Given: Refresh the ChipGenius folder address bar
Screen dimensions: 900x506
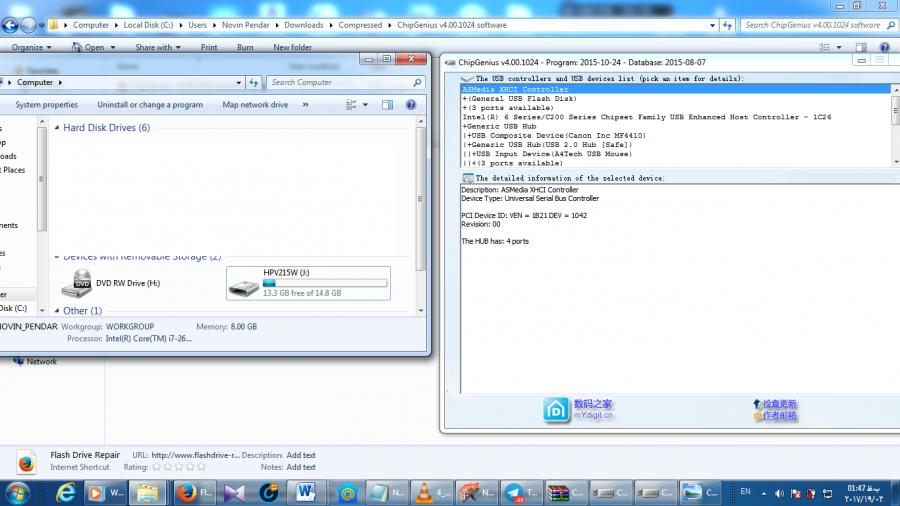Looking at the screenshot, I should [x=727, y=25].
